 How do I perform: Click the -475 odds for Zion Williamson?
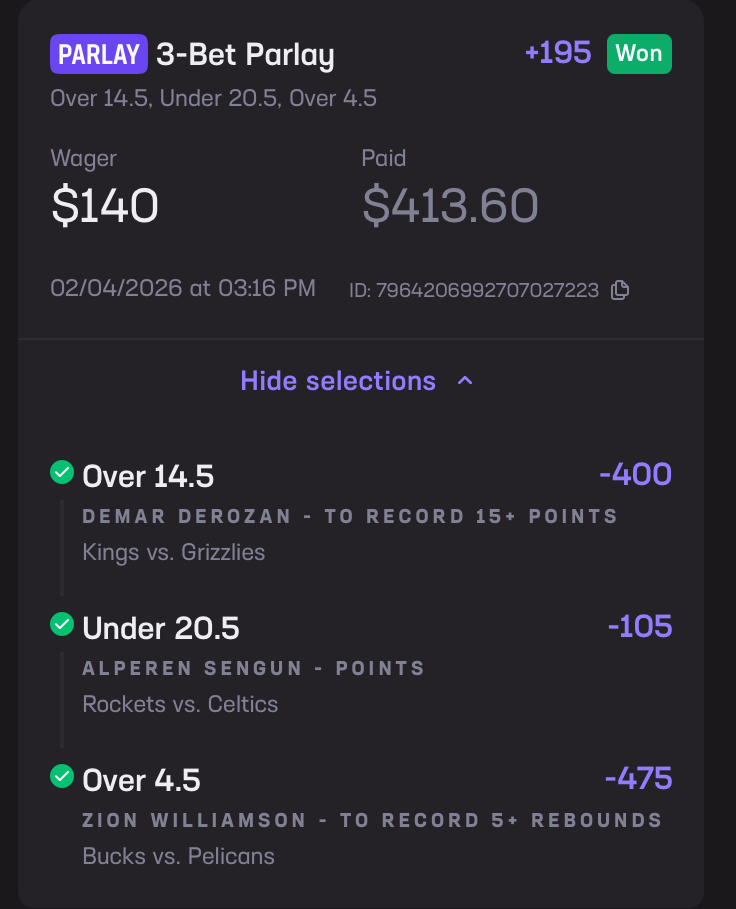[x=638, y=778]
